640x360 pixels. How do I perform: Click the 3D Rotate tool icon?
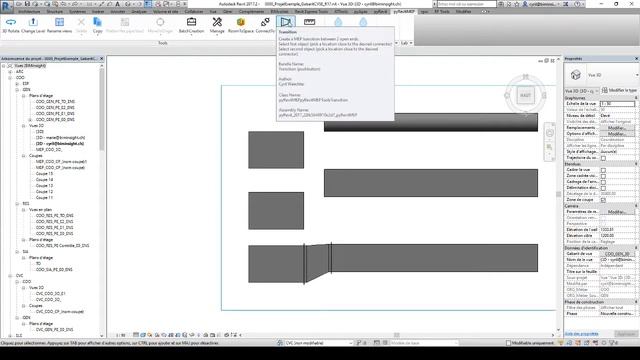(x=11, y=22)
